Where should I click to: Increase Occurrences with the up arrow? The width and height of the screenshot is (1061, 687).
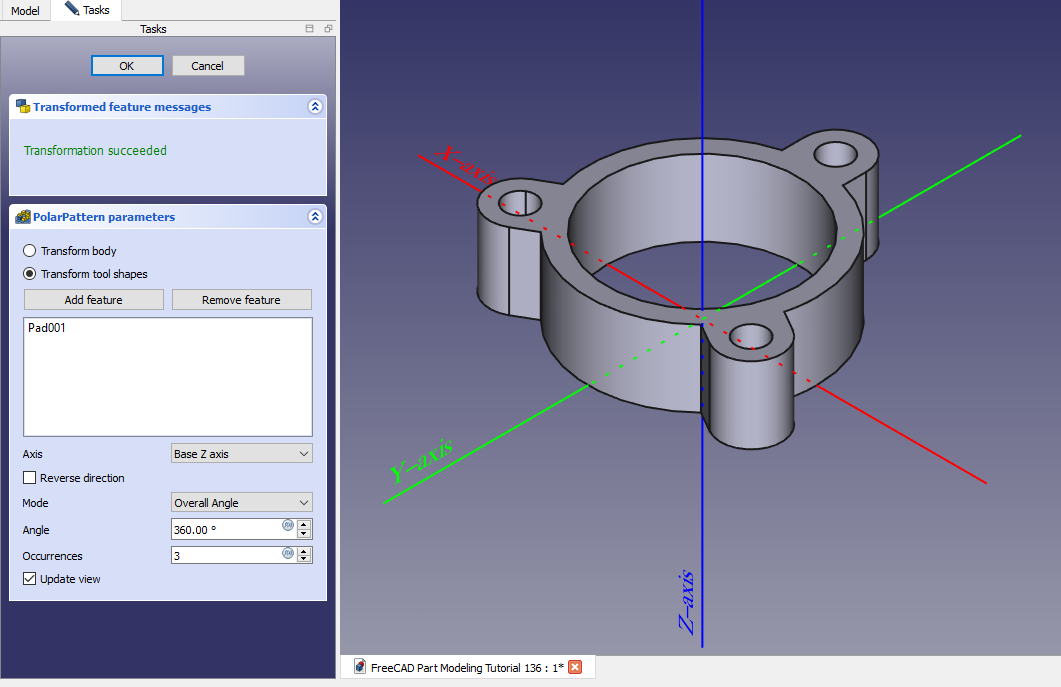point(305,550)
